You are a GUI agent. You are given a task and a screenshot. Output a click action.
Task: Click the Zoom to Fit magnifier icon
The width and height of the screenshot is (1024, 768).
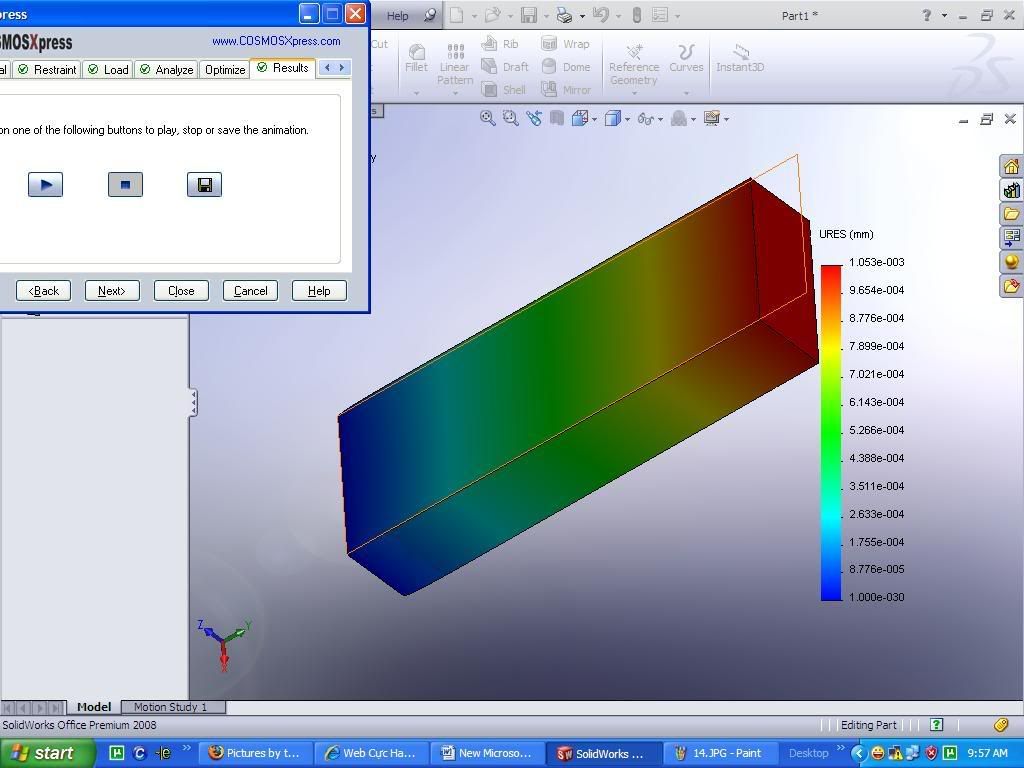[x=488, y=118]
